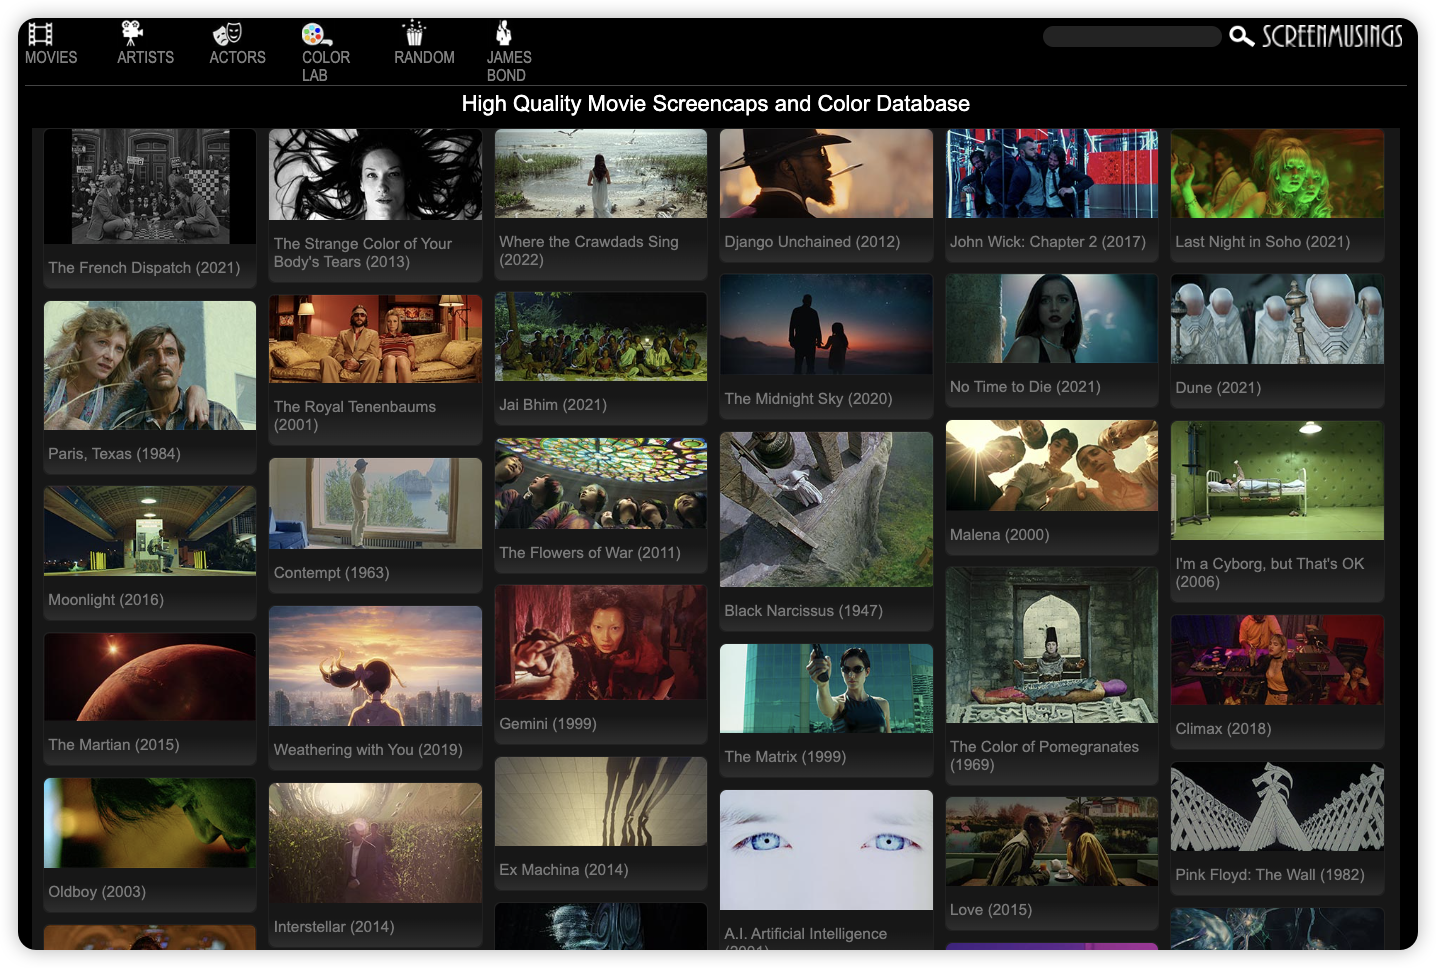Viewport: 1436px width, 968px height.
Task: Pick the Random popcorn icon
Action: coord(414,33)
